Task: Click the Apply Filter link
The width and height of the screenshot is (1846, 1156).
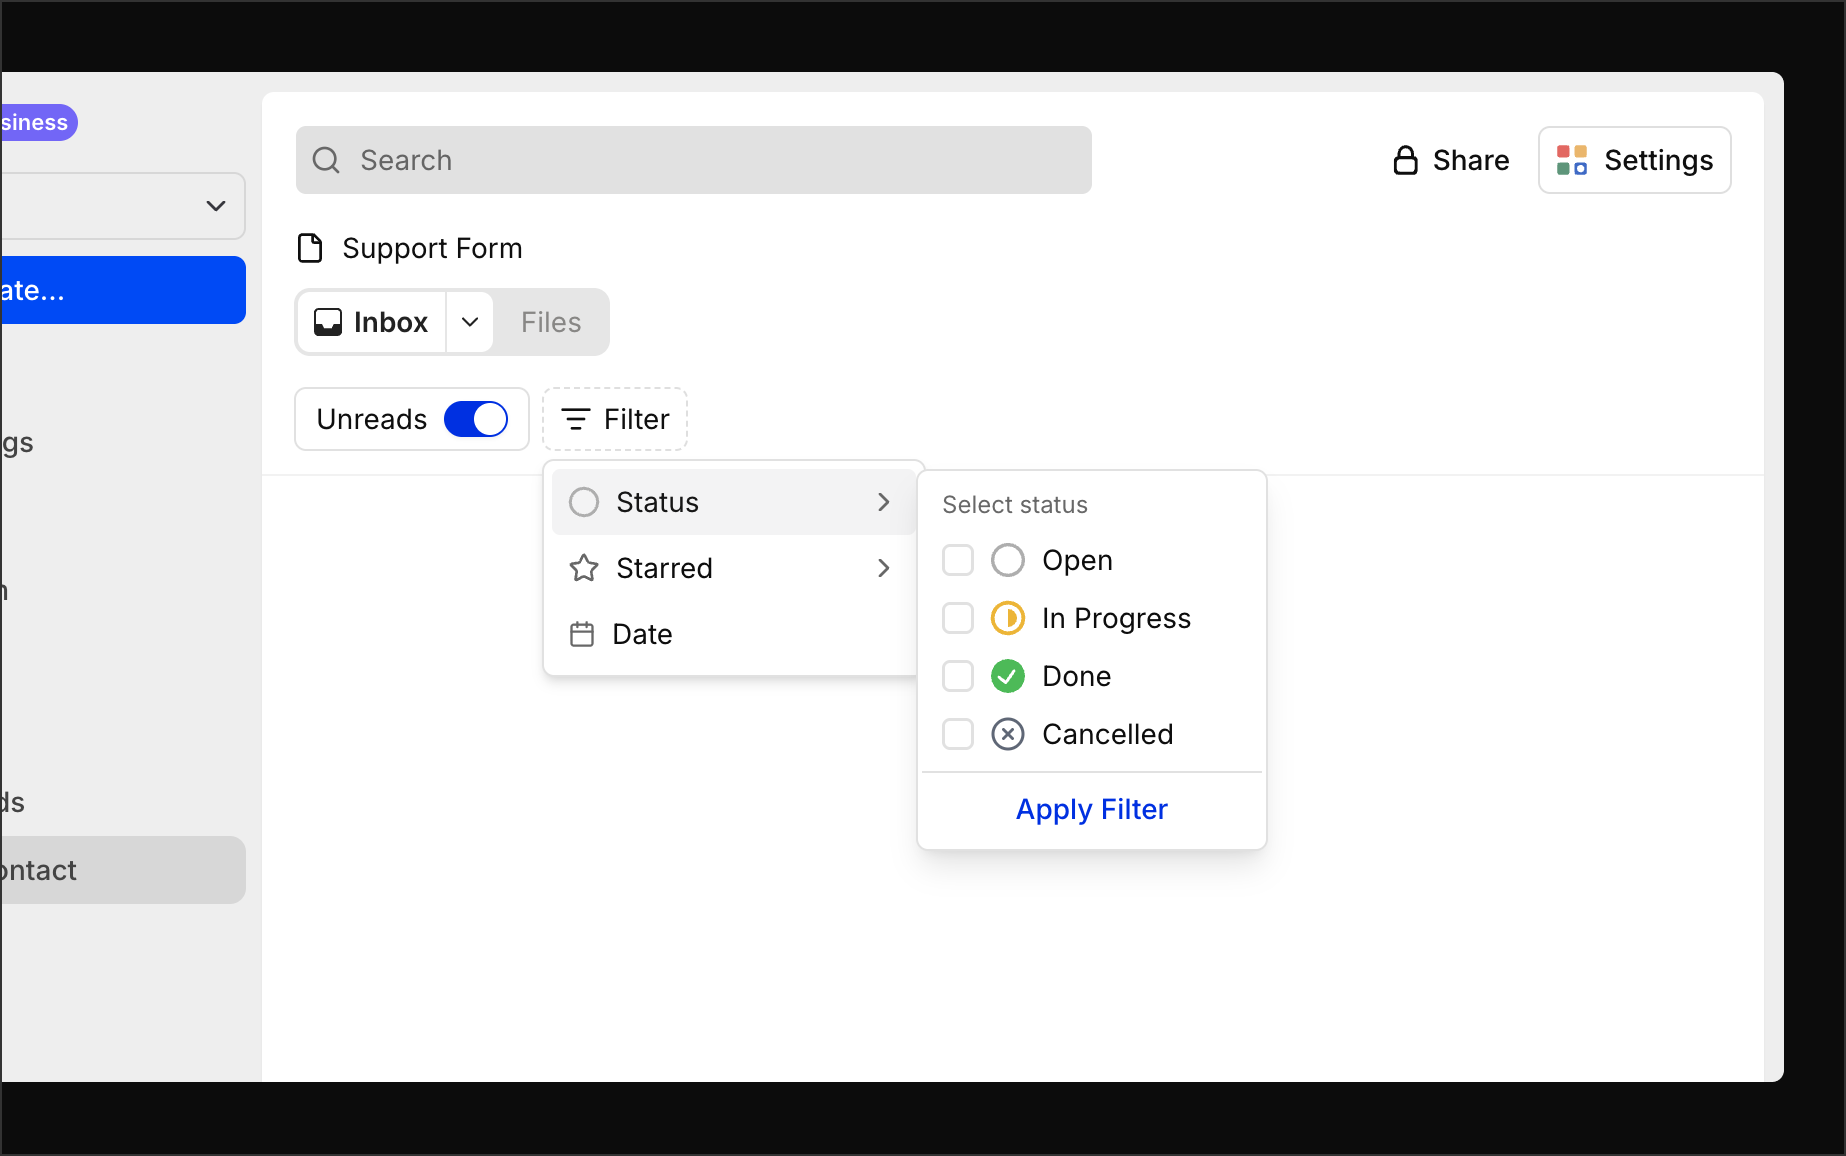Action: pyautogui.click(x=1091, y=809)
